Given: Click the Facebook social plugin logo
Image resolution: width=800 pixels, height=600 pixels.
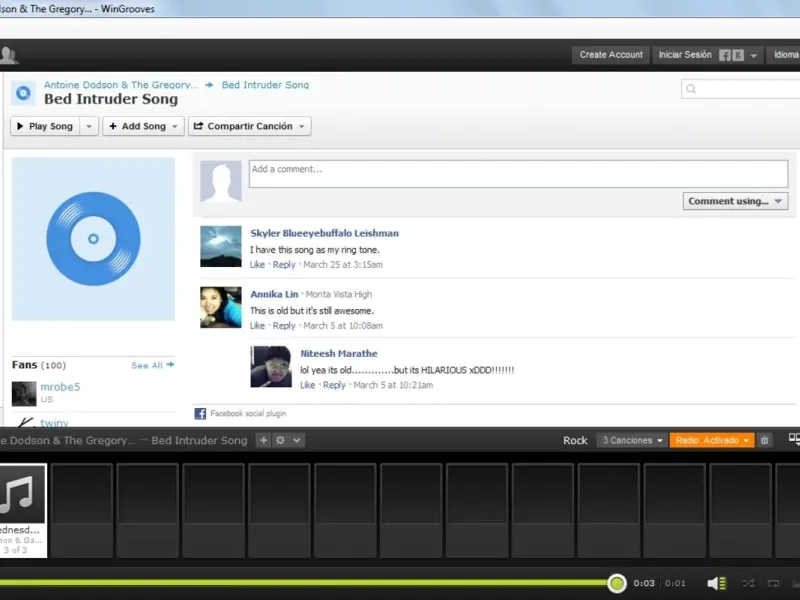Looking at the screenshot, I should click(x=201, y=413).
